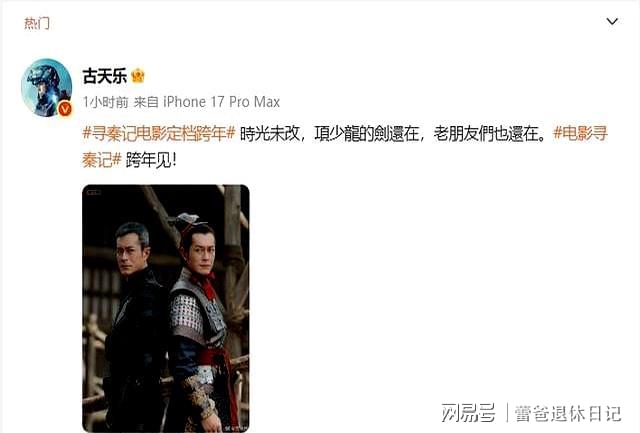
Task: Click the armored warrior in photo
Action: [200, 322]
